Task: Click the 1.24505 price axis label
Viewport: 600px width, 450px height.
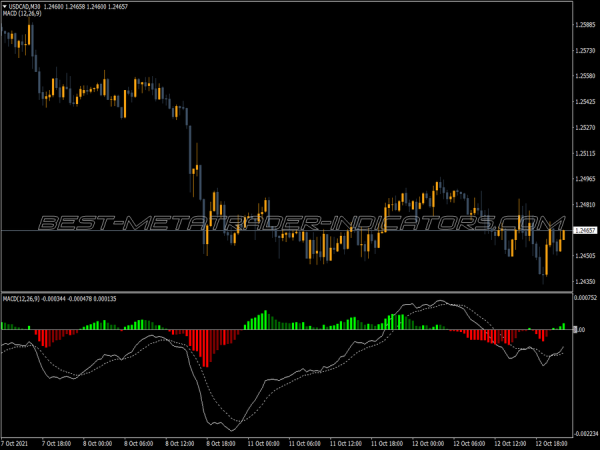Action: (x=585, y=256)
